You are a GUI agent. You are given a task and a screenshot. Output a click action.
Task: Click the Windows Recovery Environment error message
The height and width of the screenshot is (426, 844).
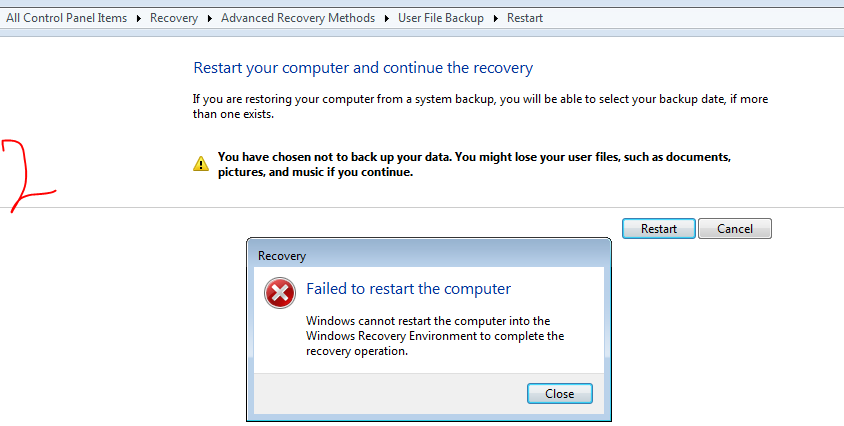(435, 336)
